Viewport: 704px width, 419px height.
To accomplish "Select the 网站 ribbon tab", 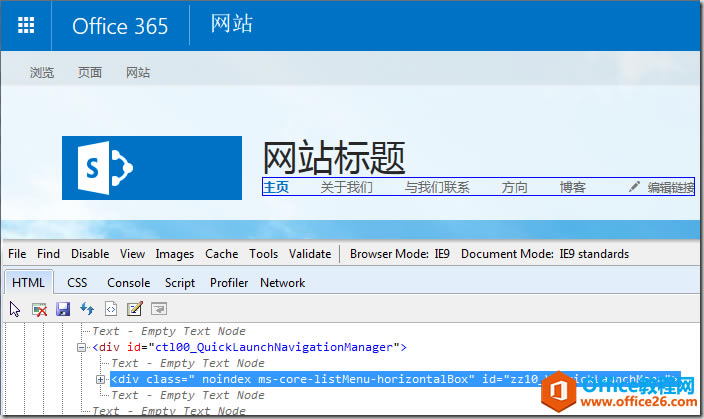I will (x=137, y=73).
